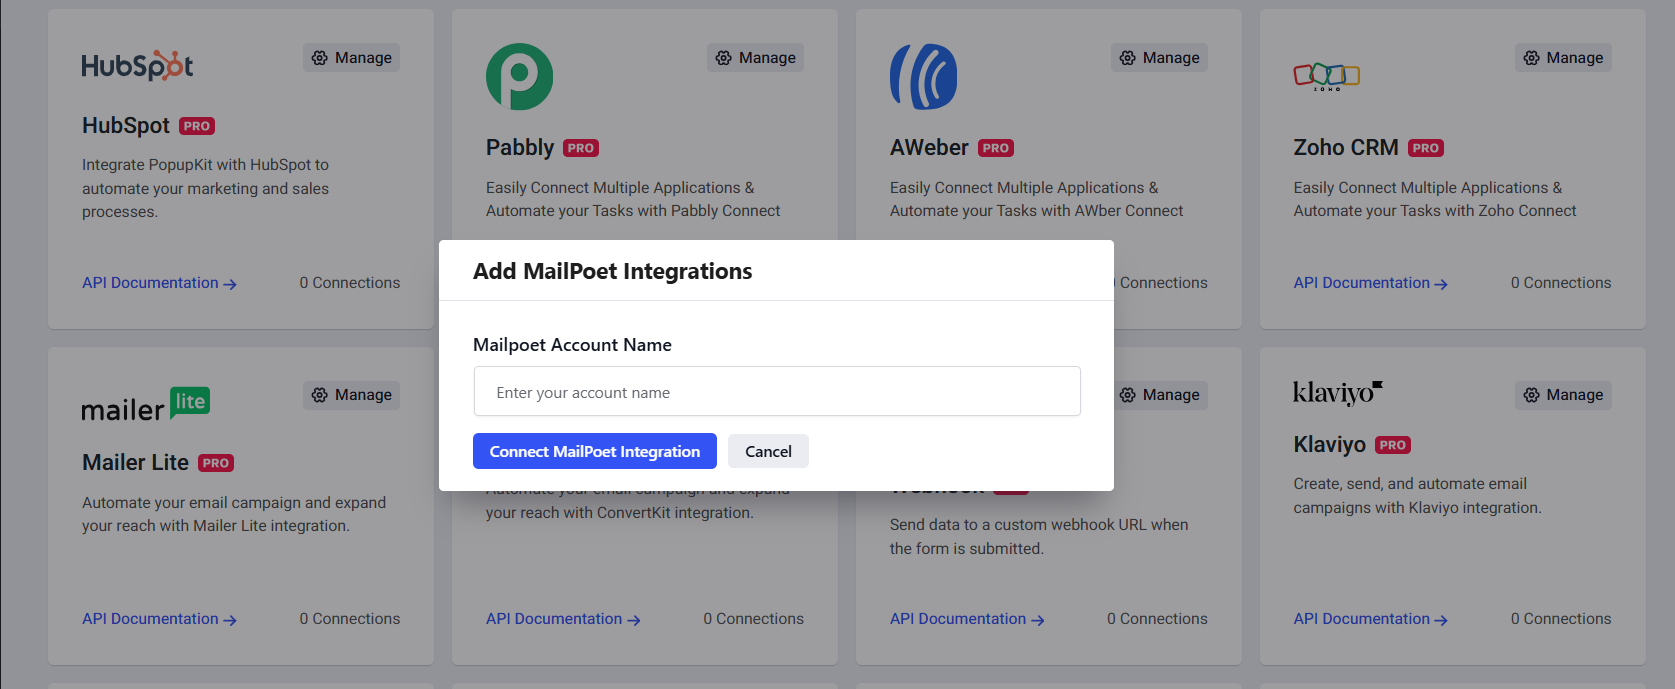
Task: Click the Mailer Lite logo
Action: (x=146, y=404)
